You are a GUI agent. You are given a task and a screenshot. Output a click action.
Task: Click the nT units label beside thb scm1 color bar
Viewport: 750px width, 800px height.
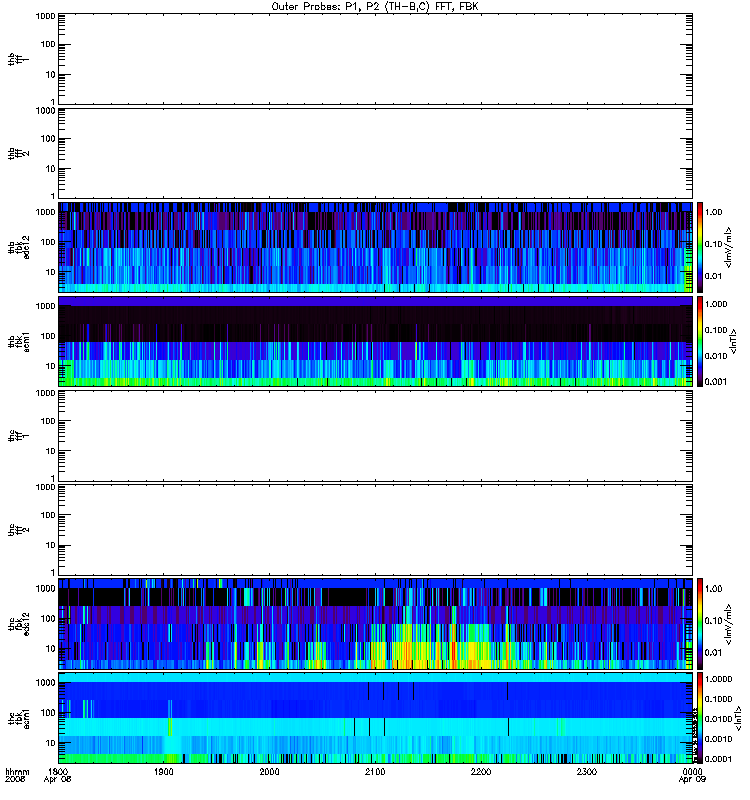734,341
